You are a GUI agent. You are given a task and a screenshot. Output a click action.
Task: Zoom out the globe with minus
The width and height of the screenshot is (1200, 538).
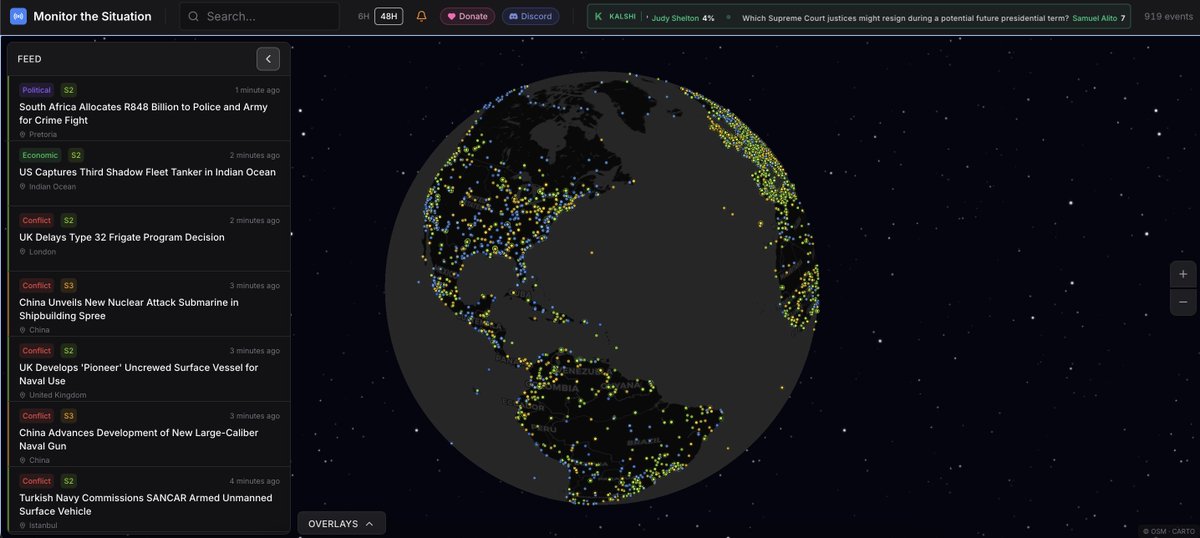(x=1183, y=301)
